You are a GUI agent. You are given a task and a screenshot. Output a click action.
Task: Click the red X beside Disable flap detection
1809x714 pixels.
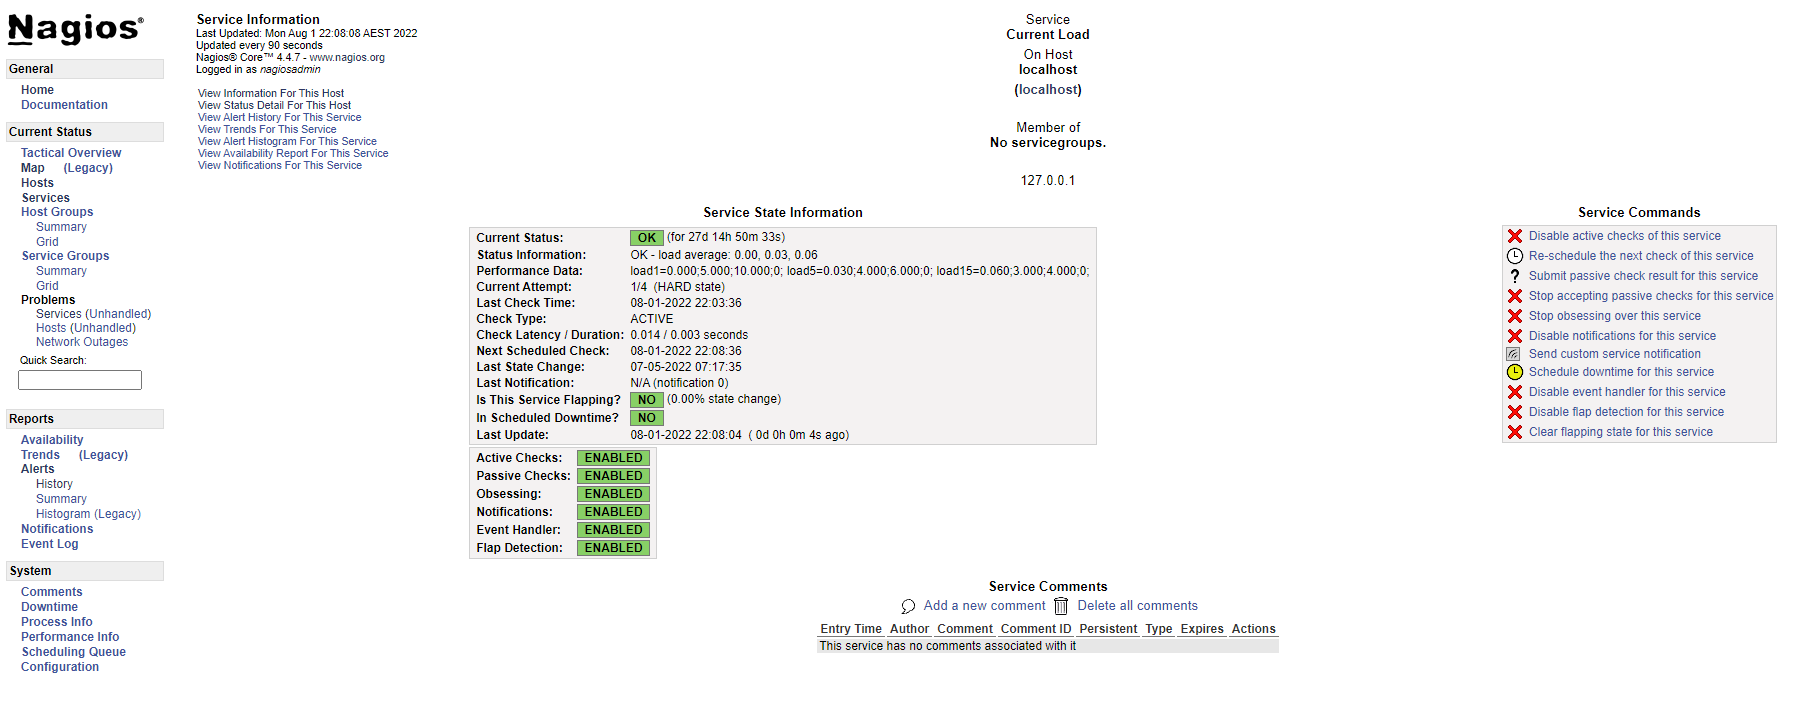(1515, 412)
